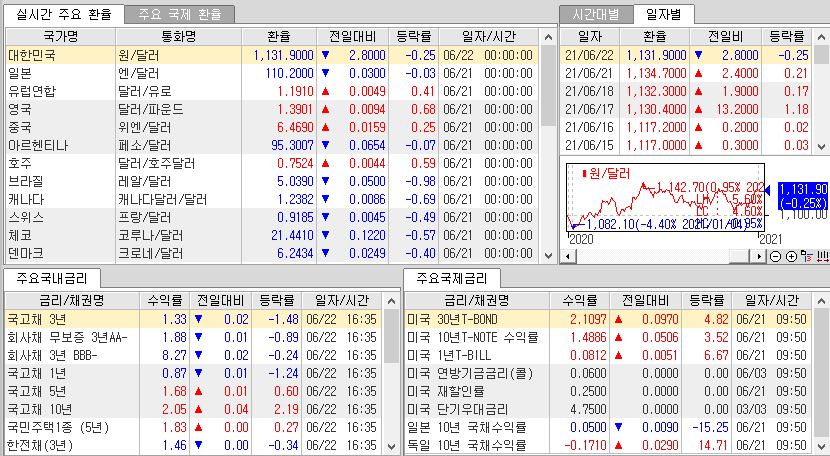The image size is (830, 456).
Task: Click the 주요국내금리 list scroll-up arrow
Action: (391, 301)
